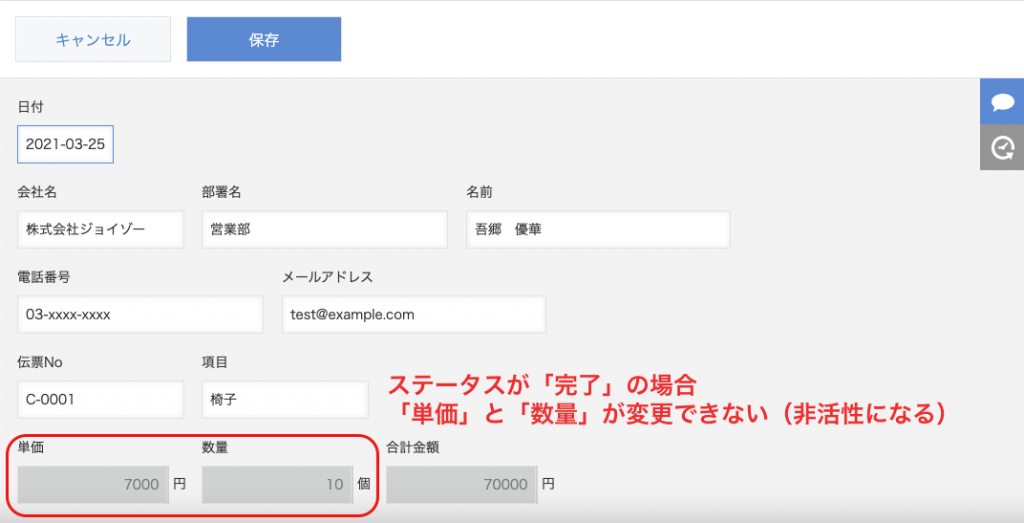Click the 項目 label
The image size is (1024, 523).
215,362
